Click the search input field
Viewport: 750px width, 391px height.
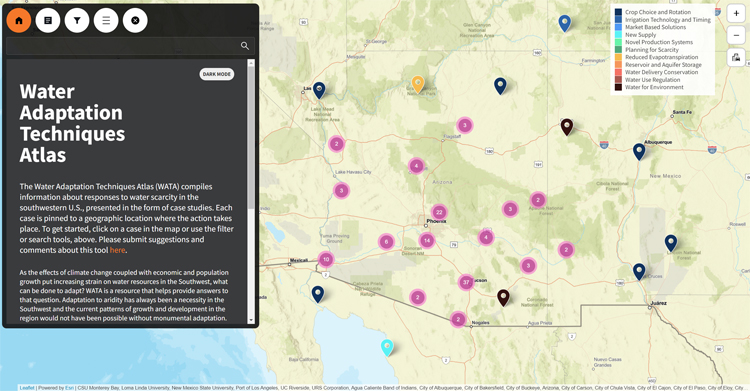click(x=122, y=46)
